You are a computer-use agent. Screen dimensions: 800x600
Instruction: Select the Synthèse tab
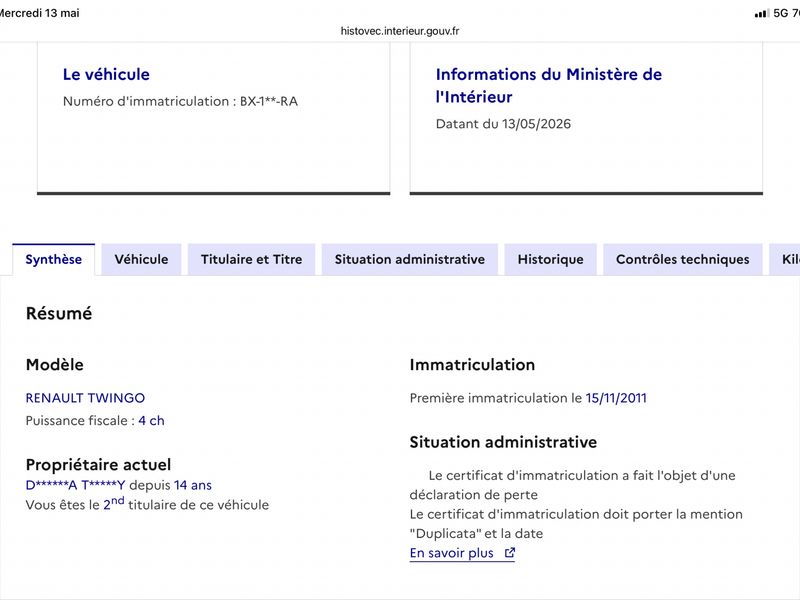(54, 260)
